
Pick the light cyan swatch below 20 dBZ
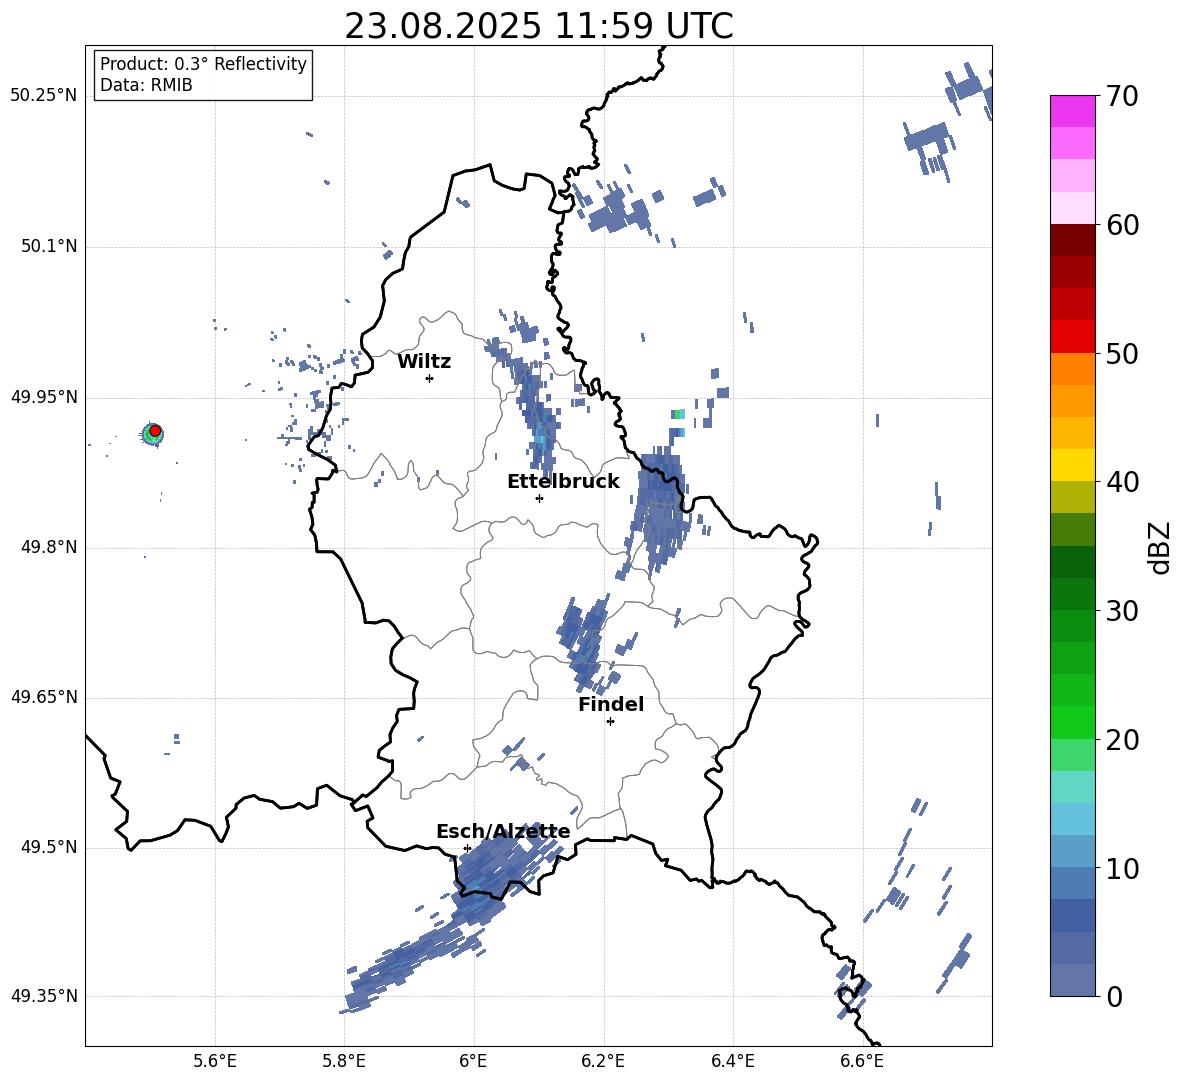tap(1072, 787)
